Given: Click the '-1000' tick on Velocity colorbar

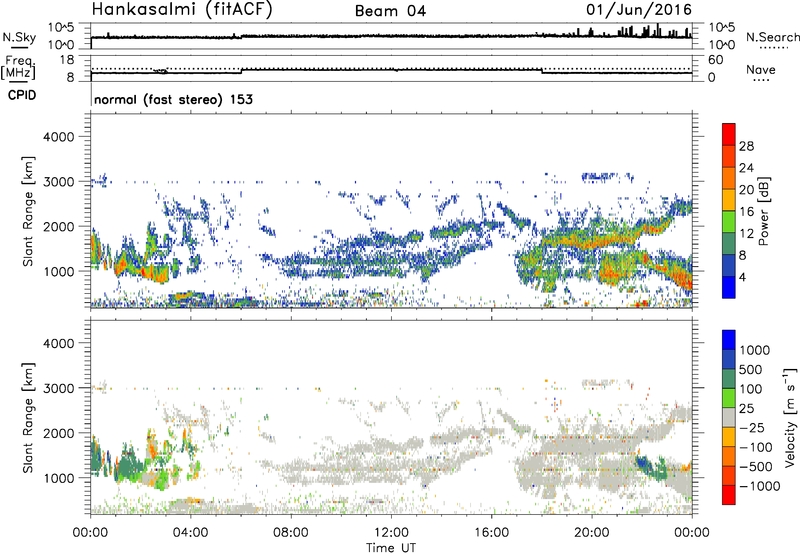Looking at the screenshot, I should (x=759, y=486).
